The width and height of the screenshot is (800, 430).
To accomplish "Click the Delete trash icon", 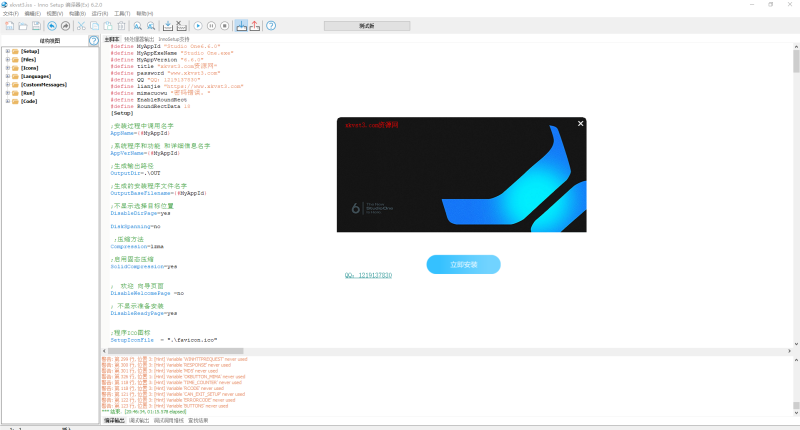I will [x=121, y=26].
